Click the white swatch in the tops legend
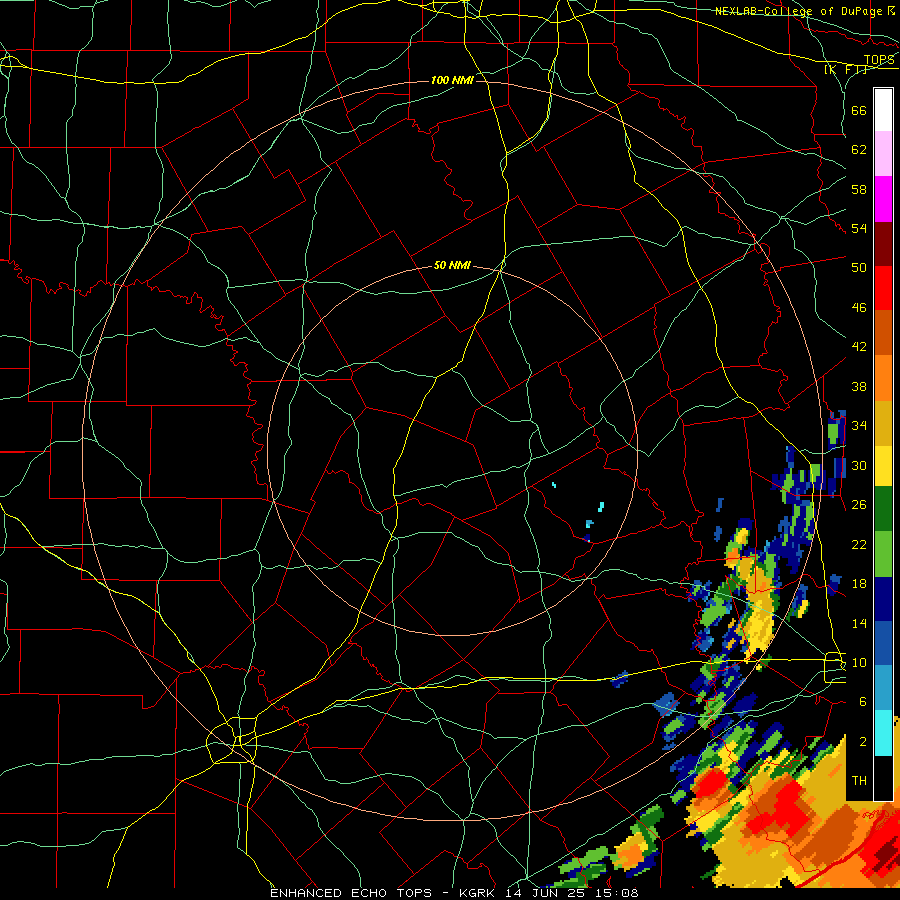This screenshot has width=900, height=900. pyautogui.click(x=883, y=110)
